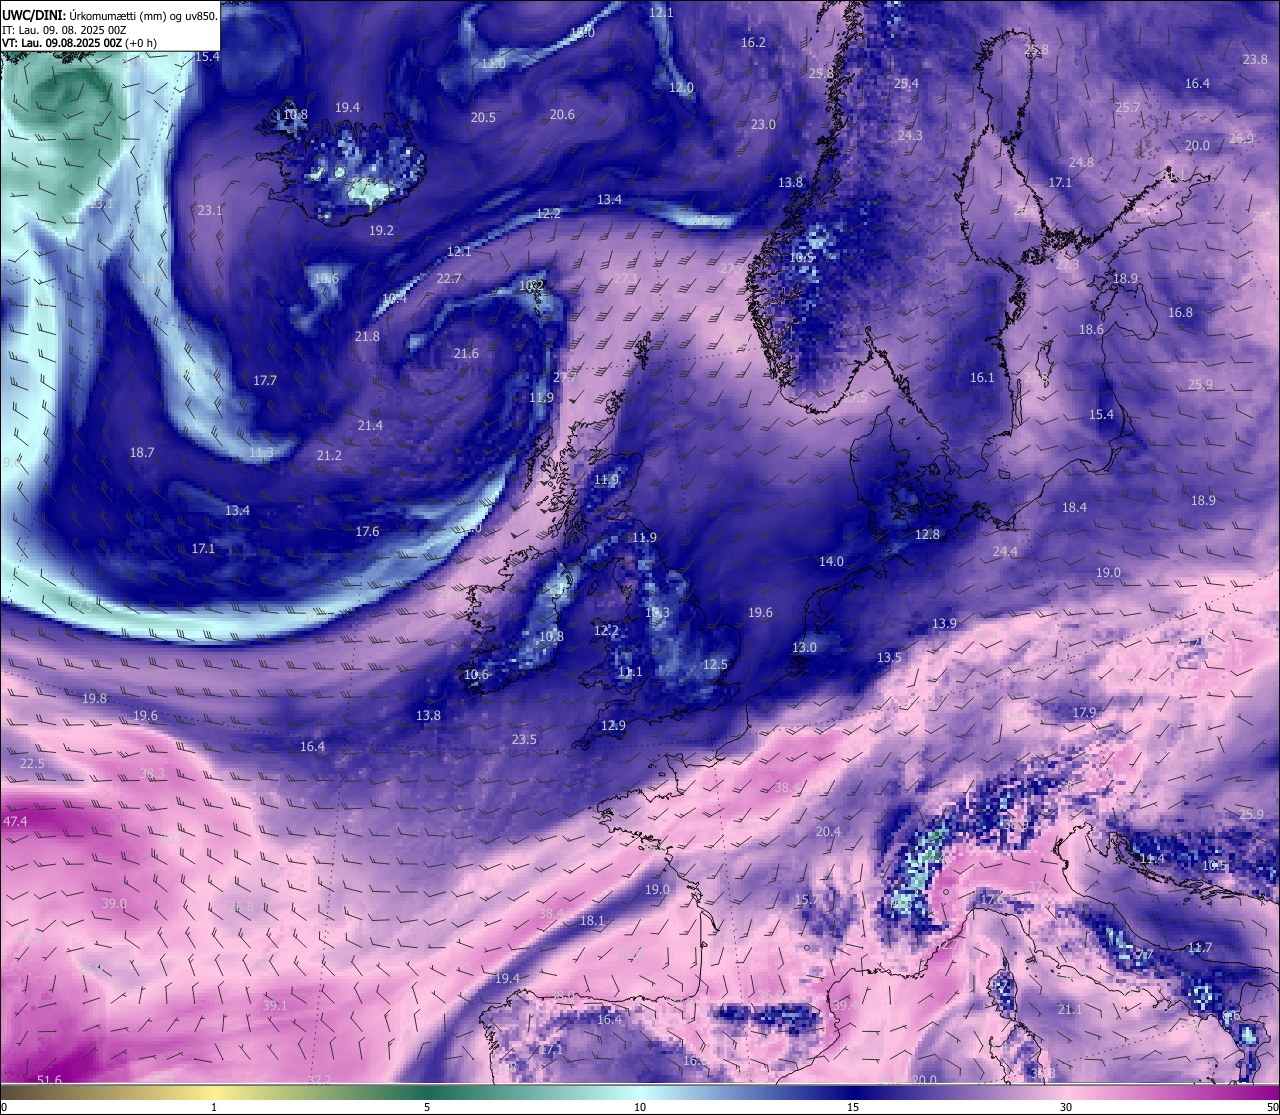Click the 11.1 value over Wales
This screenshot has height=1115, width=1280.
click(x=630, y=673)
